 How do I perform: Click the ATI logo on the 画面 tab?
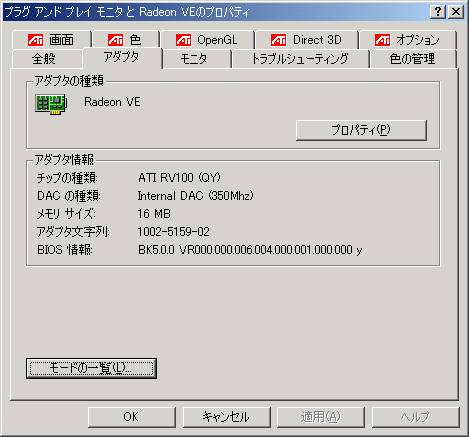35,40
